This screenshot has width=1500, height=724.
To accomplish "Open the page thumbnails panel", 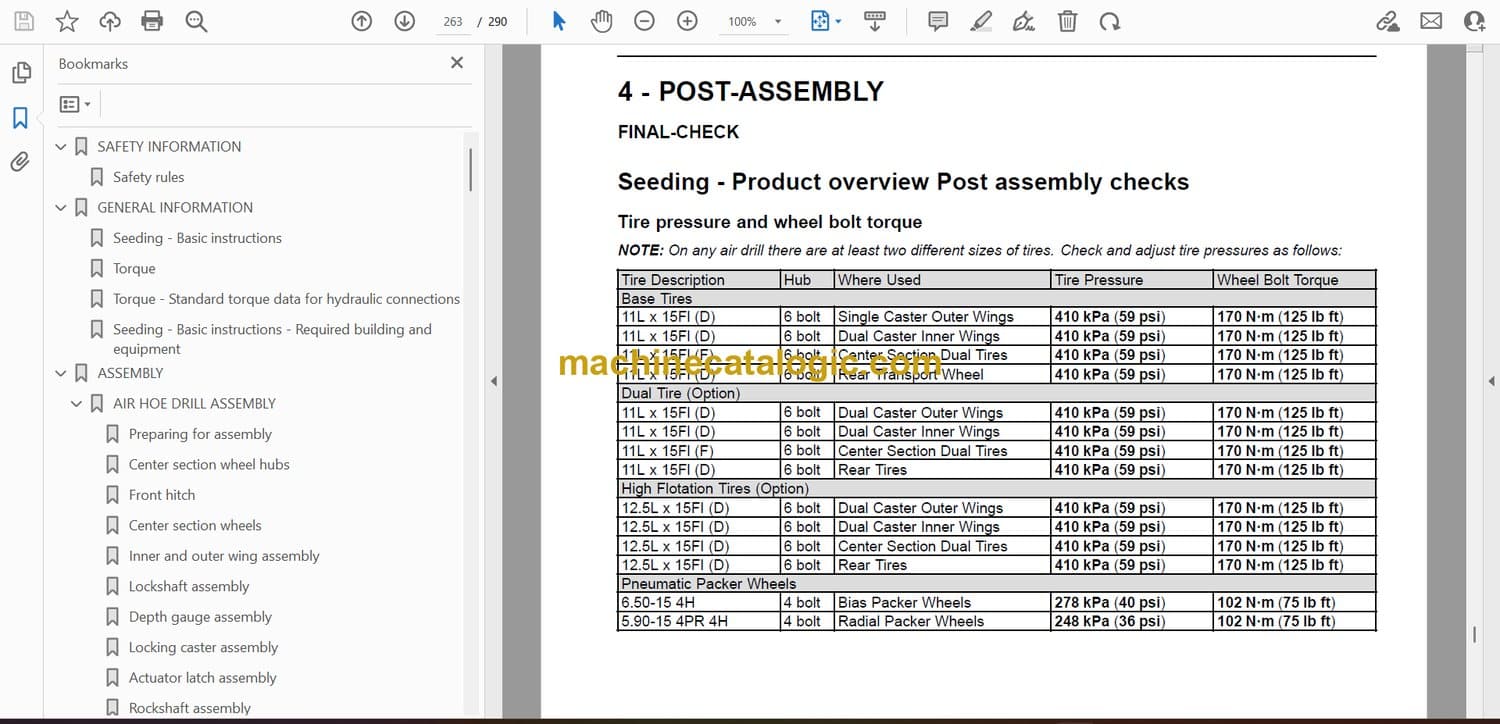I will [21, 73].
